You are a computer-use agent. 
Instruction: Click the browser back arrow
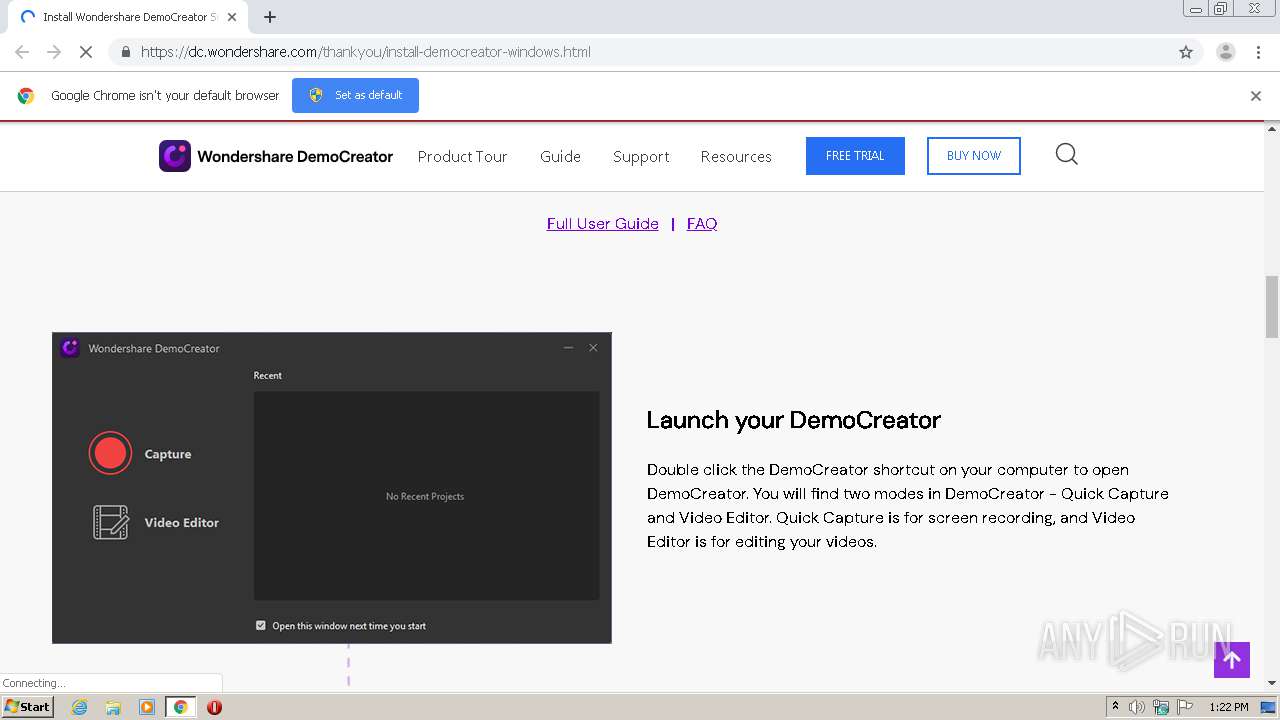pos(22,52)
